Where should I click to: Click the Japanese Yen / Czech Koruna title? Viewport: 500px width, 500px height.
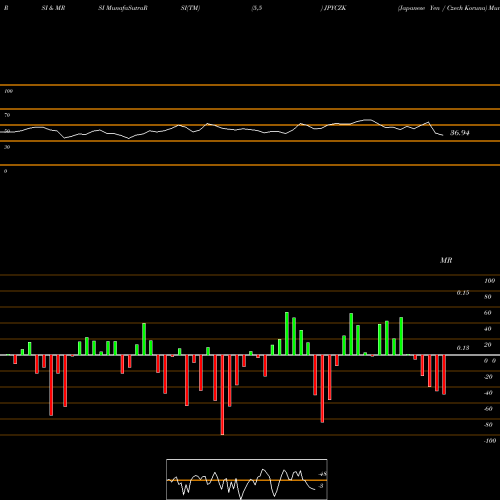coord(443,8)
